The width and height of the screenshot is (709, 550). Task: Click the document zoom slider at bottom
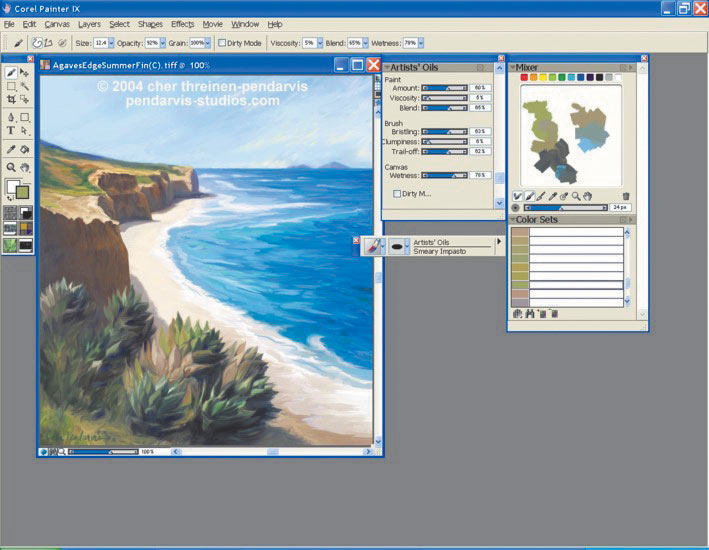104,451
